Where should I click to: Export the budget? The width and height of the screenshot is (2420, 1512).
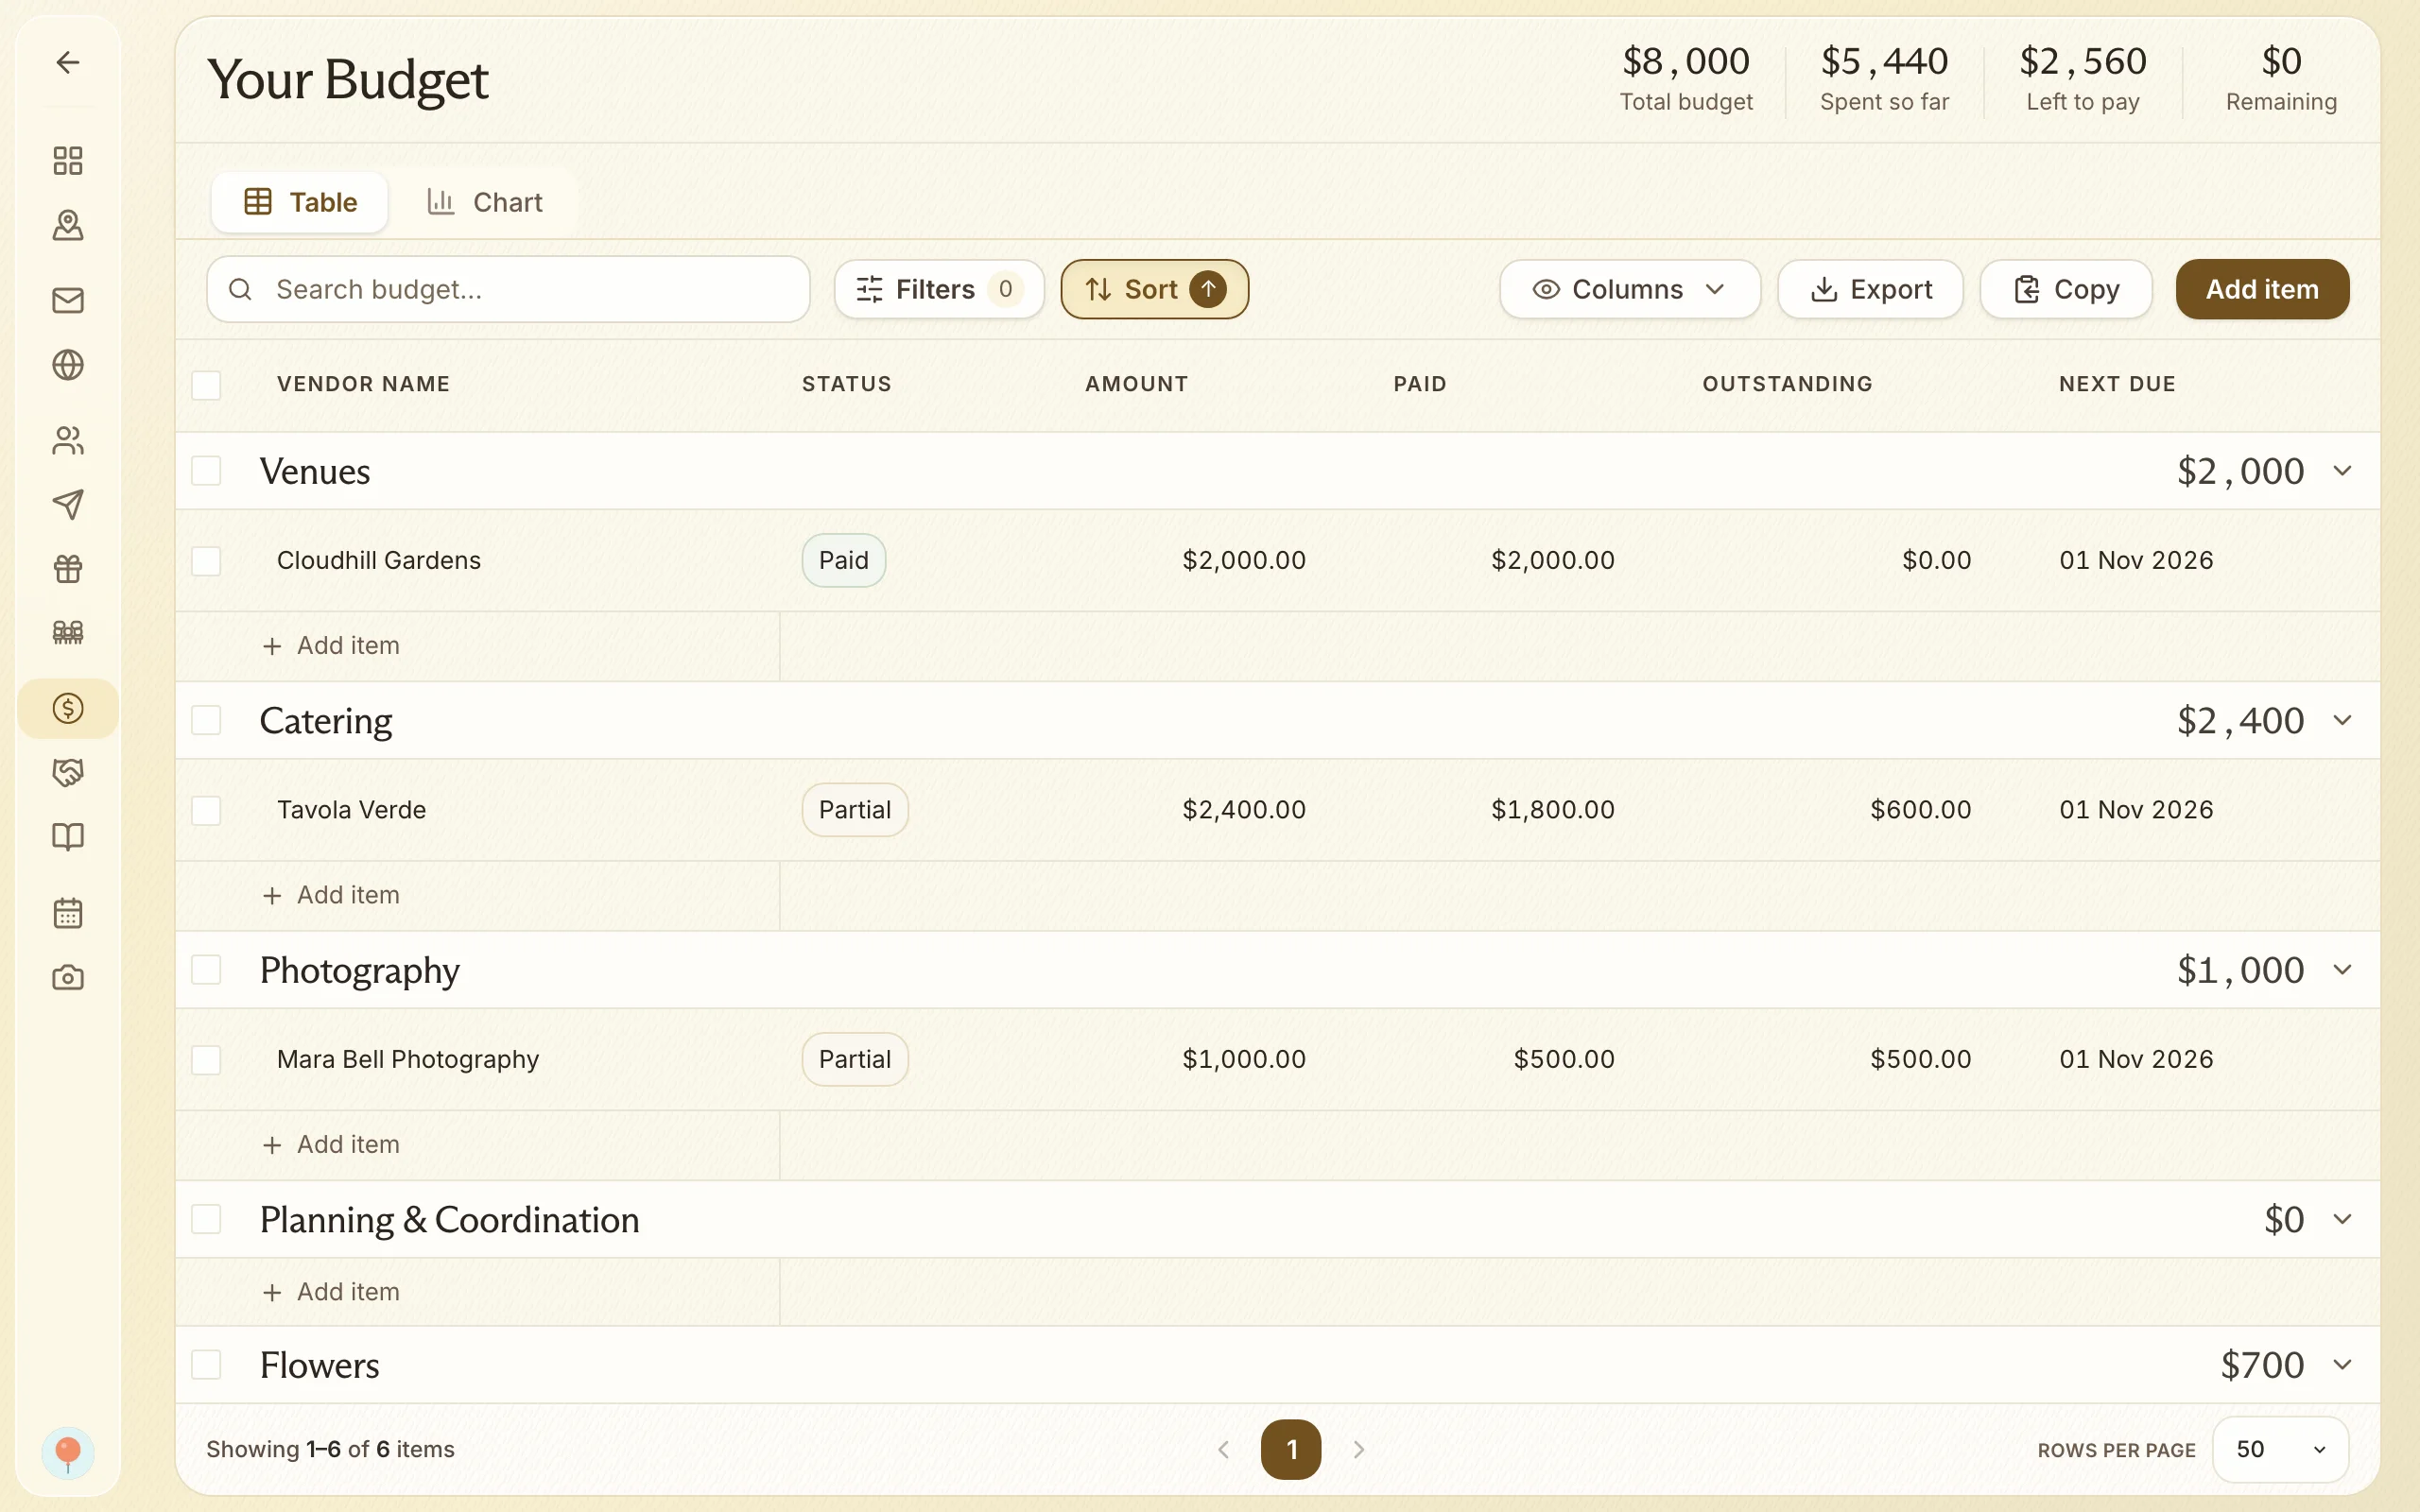click(x=1870, y=289)
